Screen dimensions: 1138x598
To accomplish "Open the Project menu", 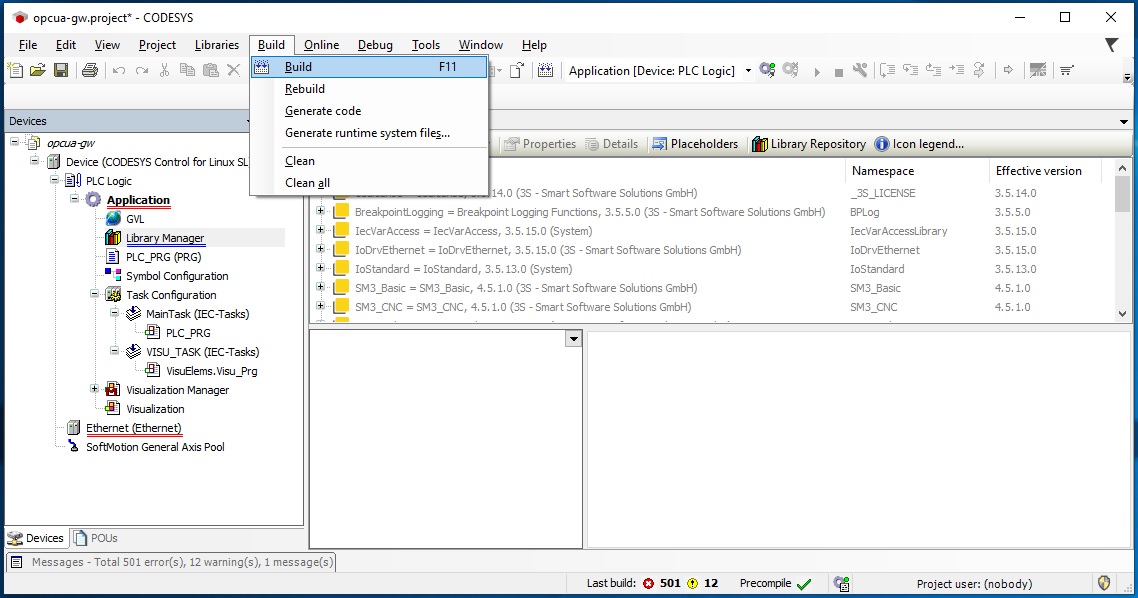I will (157, 45).
